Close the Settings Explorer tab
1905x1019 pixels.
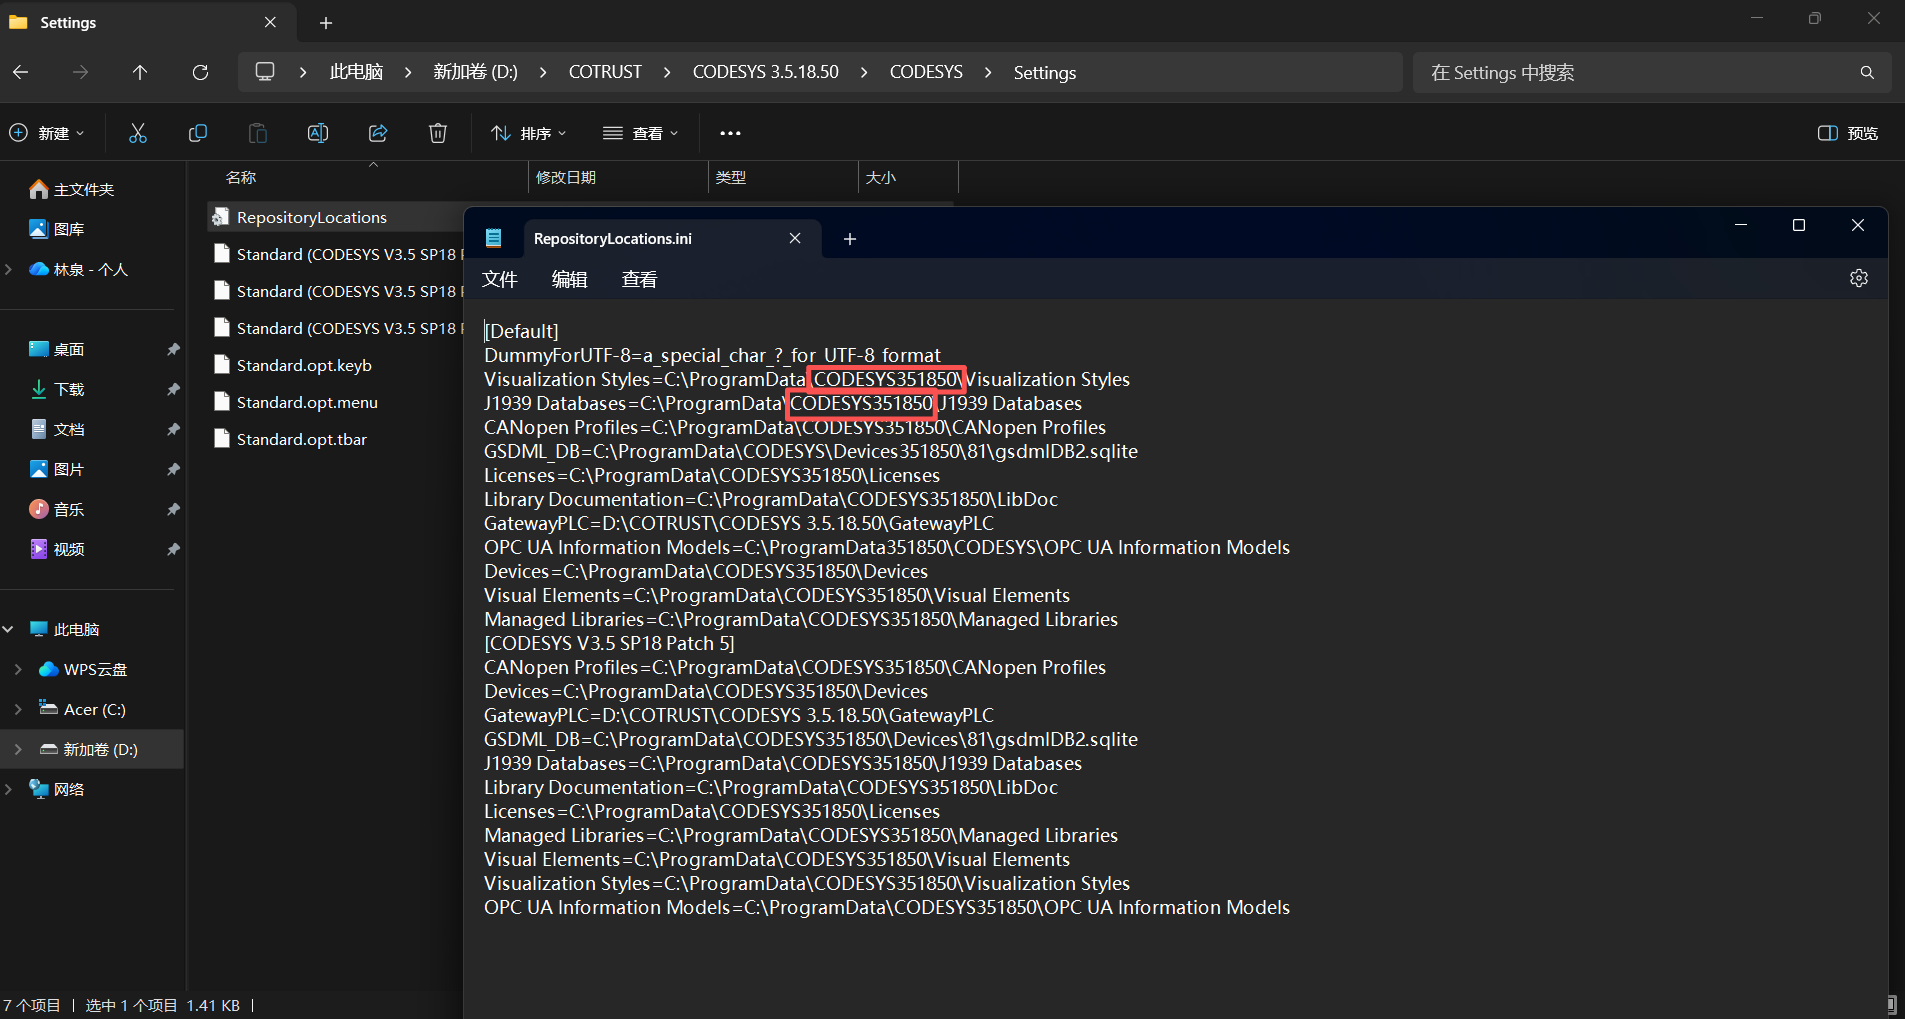click(270, 22)
